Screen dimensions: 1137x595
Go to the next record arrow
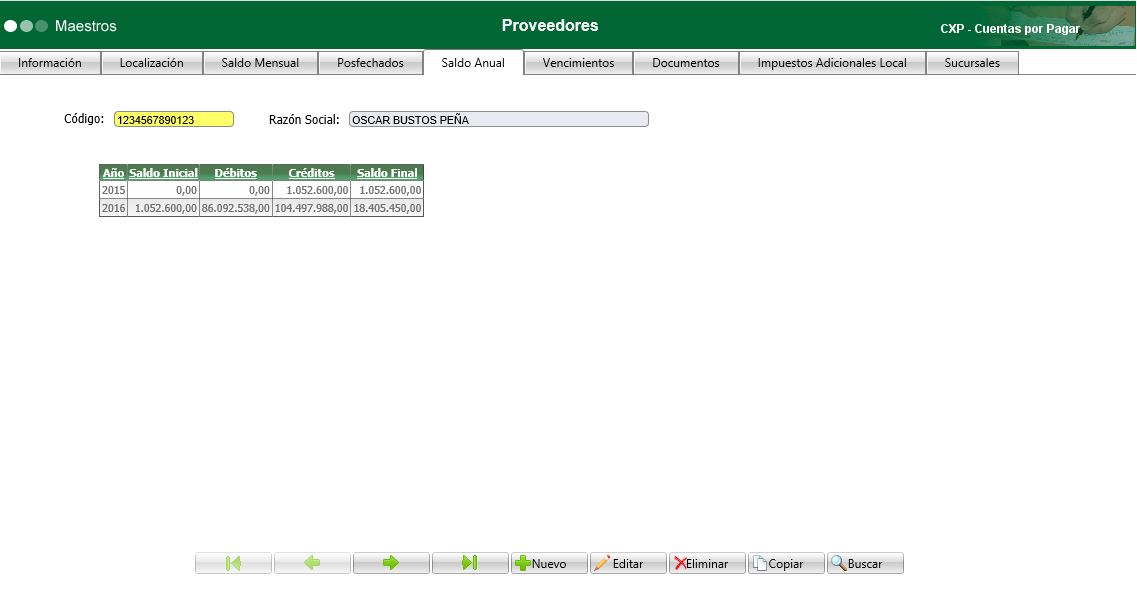click(392, 563)
